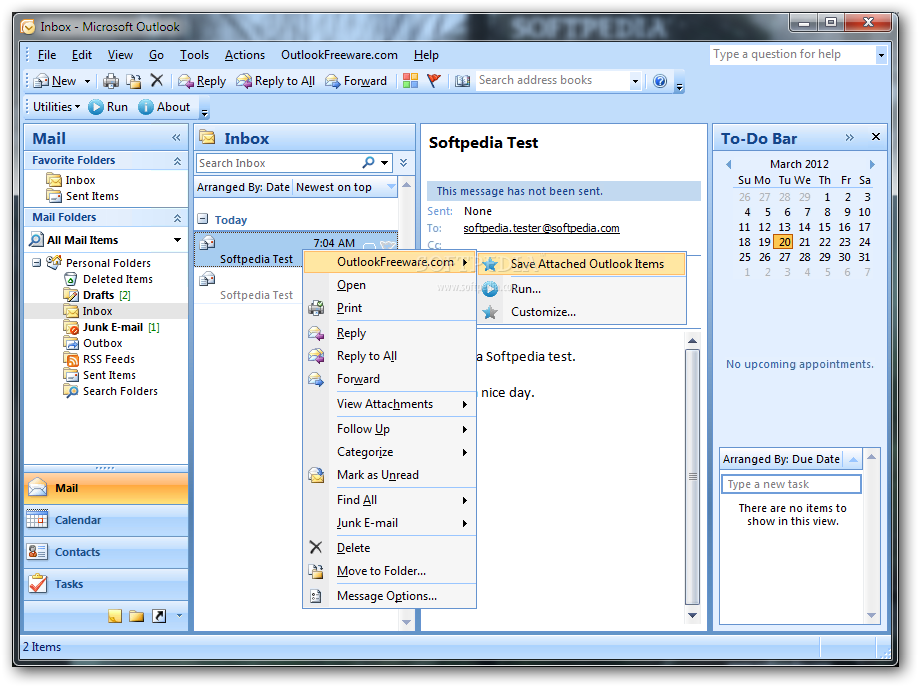Click the Notes icon in navigation pane
Screen dimensions: 919x687
tap(115, 615)
